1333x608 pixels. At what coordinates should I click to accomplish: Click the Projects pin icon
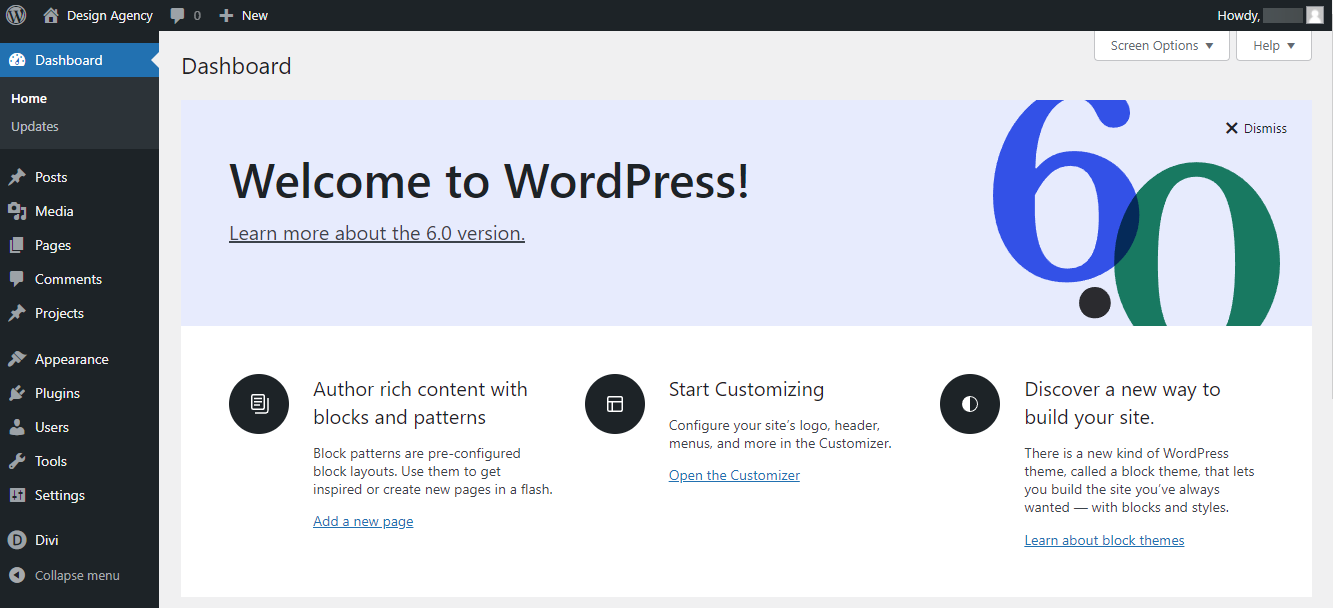(17, 313)
